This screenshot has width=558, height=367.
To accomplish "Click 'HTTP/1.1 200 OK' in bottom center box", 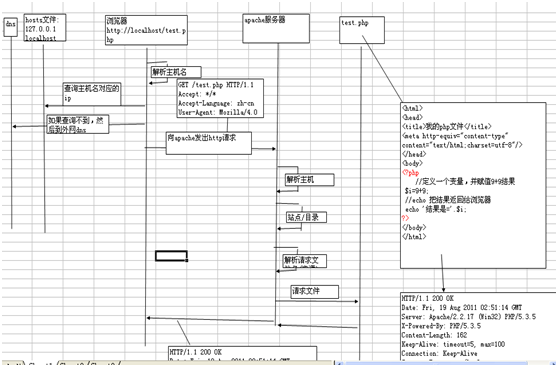I will tap(195, 352).
